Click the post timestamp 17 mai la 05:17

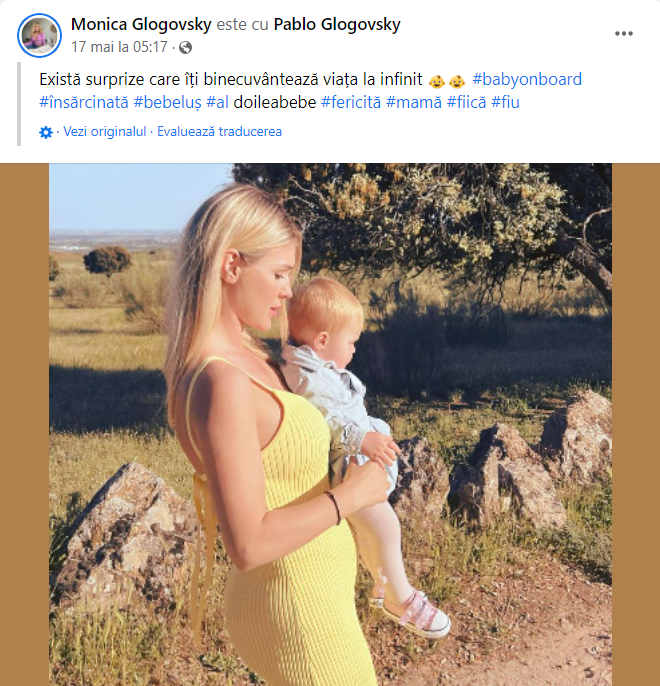point(119,47)
